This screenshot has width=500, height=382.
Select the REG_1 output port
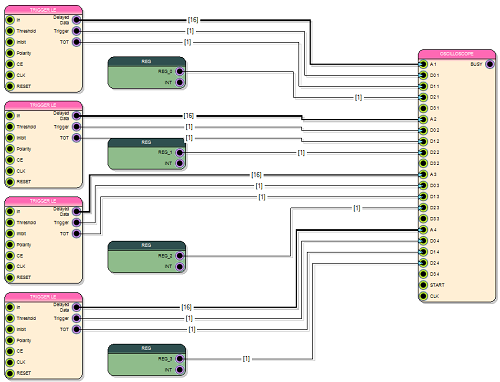180,152
